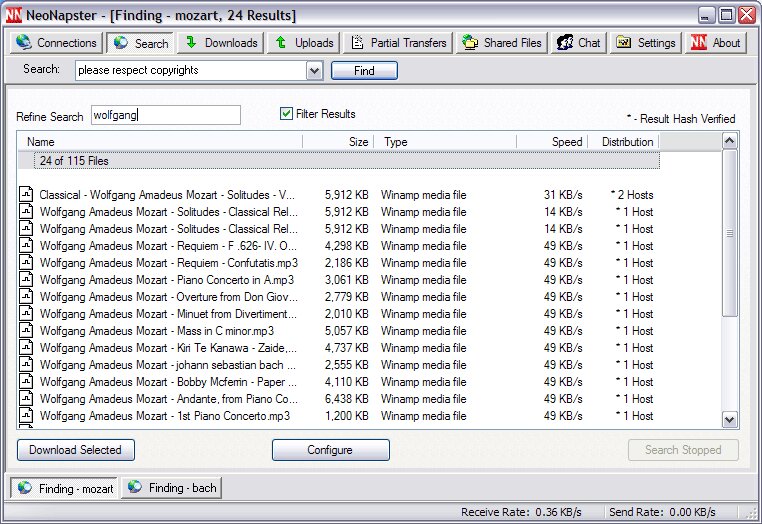
Task: Open the Shared Files tab
Action: 502,43
